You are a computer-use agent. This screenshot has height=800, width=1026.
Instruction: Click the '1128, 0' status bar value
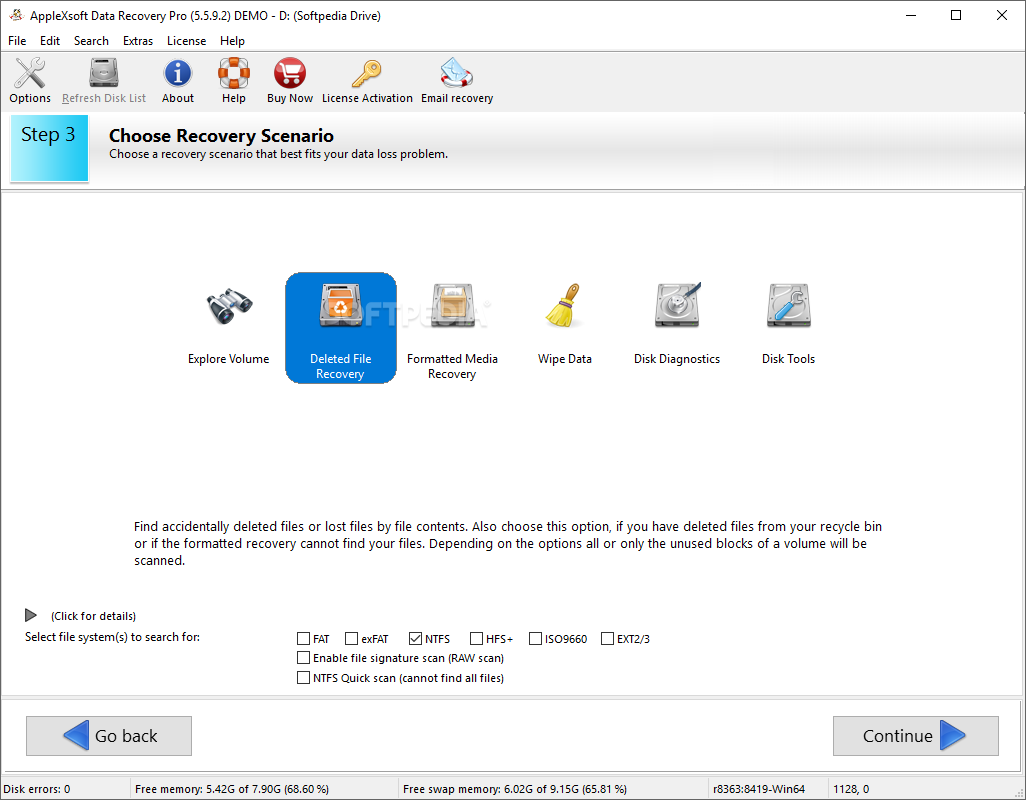point(851,789)
